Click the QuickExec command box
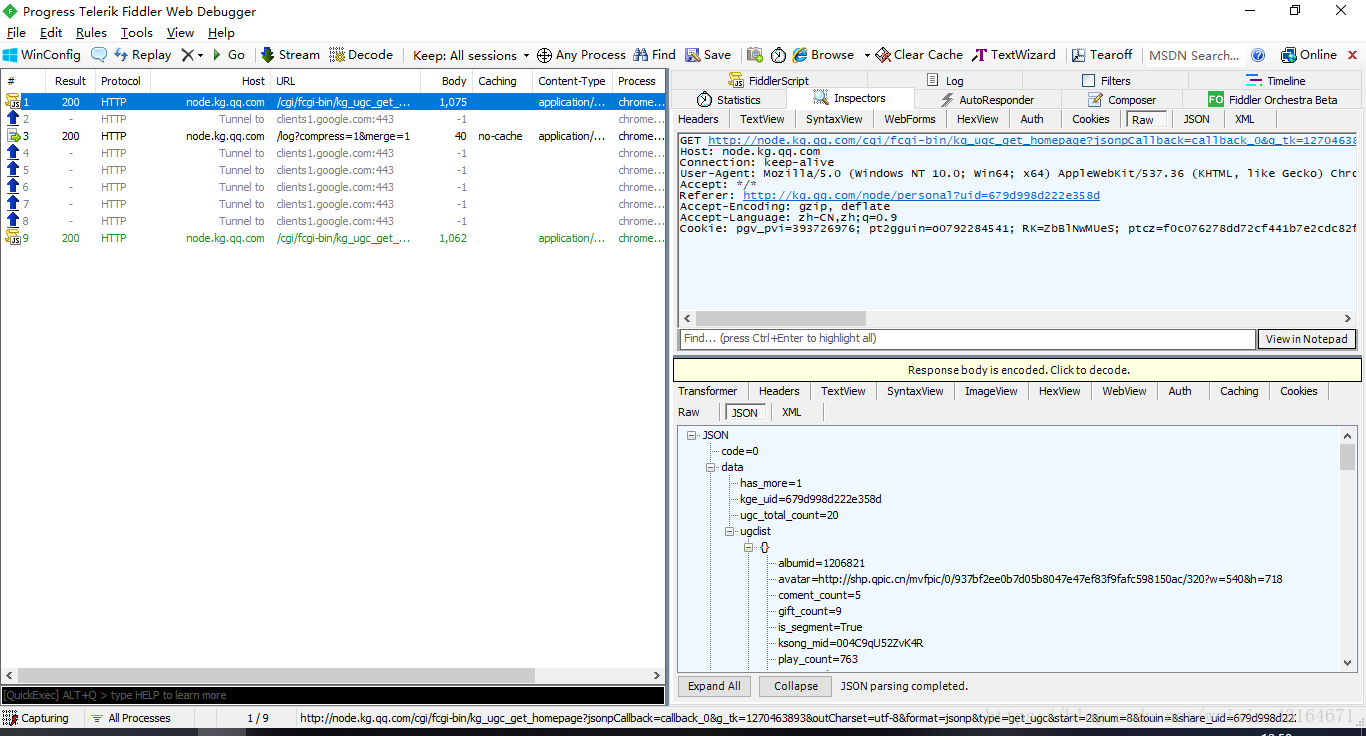This screenshot has height=736, width=1366. [332, 695]
